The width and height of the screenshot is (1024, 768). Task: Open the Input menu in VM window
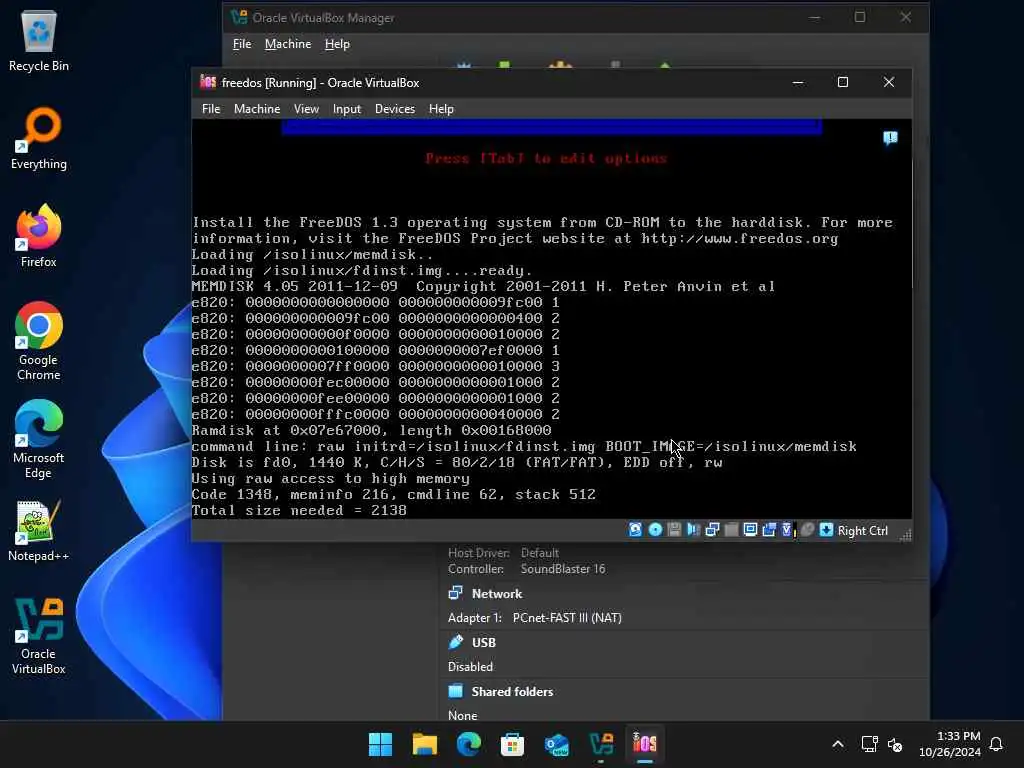[347, 109]
